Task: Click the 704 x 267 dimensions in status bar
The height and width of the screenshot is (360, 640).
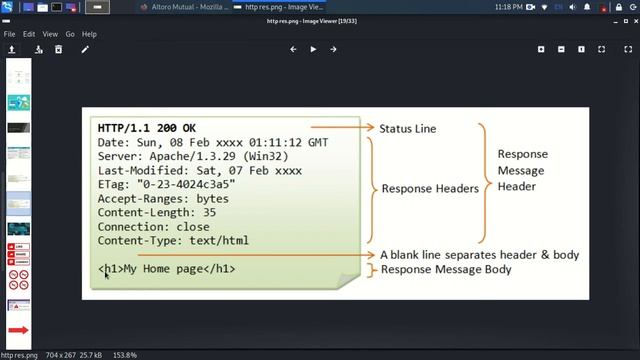Action: (x=62, y=356)
